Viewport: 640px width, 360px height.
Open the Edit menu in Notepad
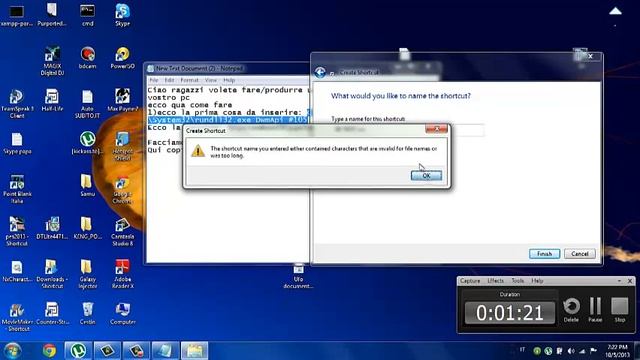click(x=169, y=80)
